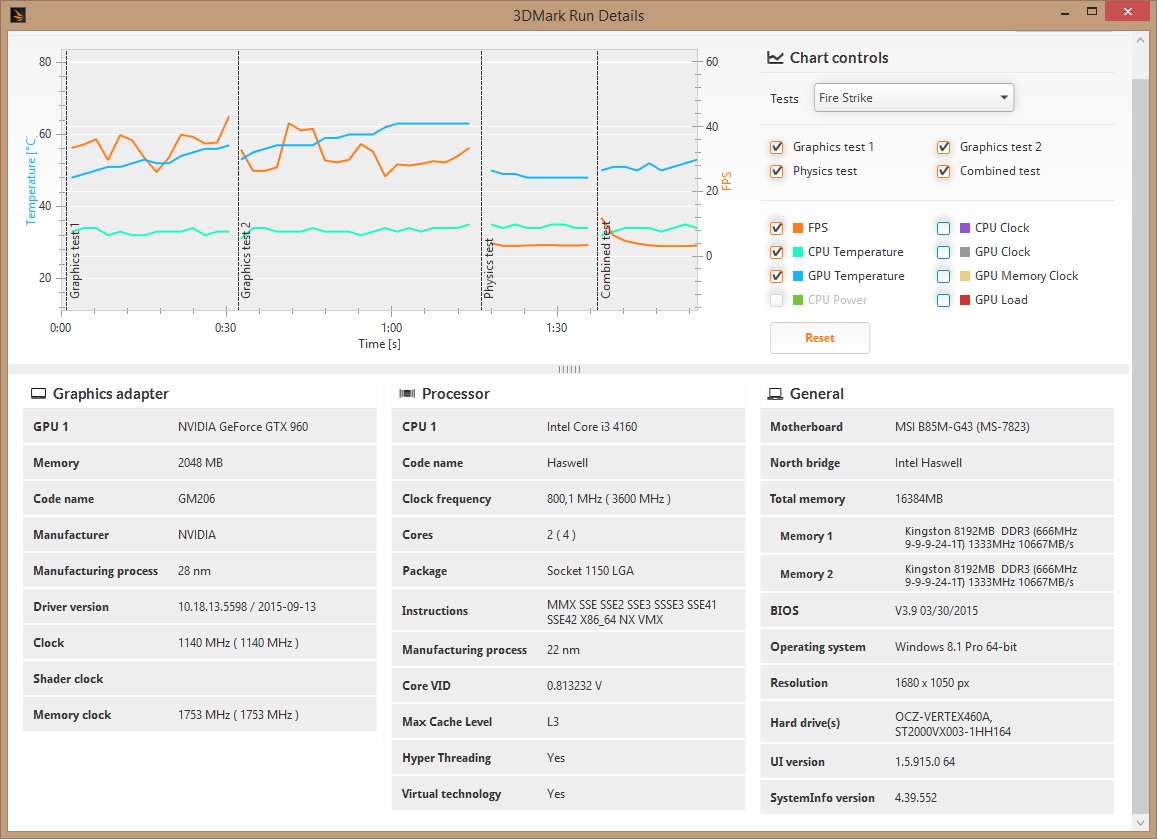Click the Memory 1 Kingston 8192MB value

coord(991,537)
